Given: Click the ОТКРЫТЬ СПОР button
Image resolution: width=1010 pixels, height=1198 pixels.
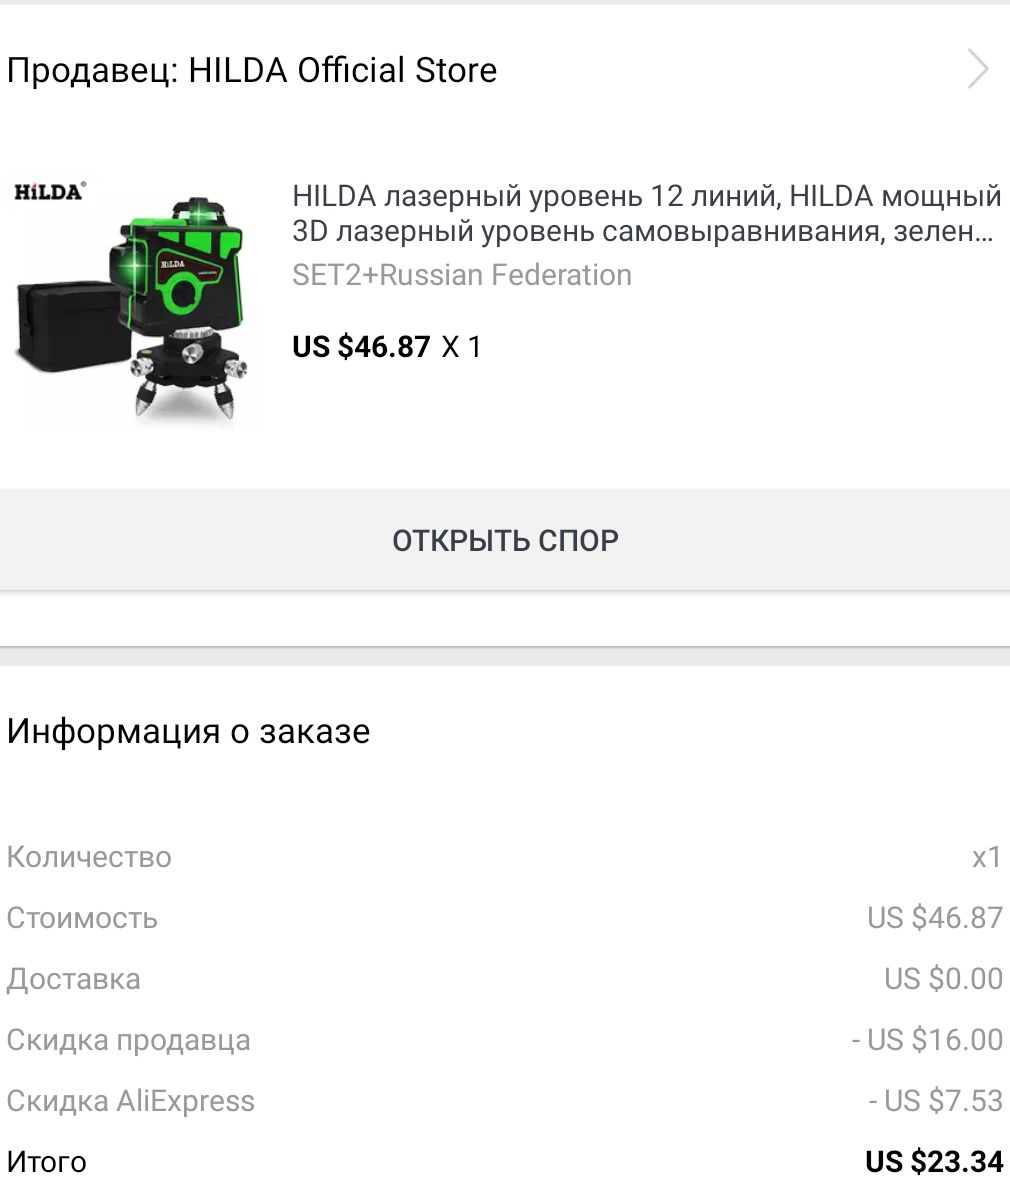Looking at the screenshot, I should (x=505, y=540).
